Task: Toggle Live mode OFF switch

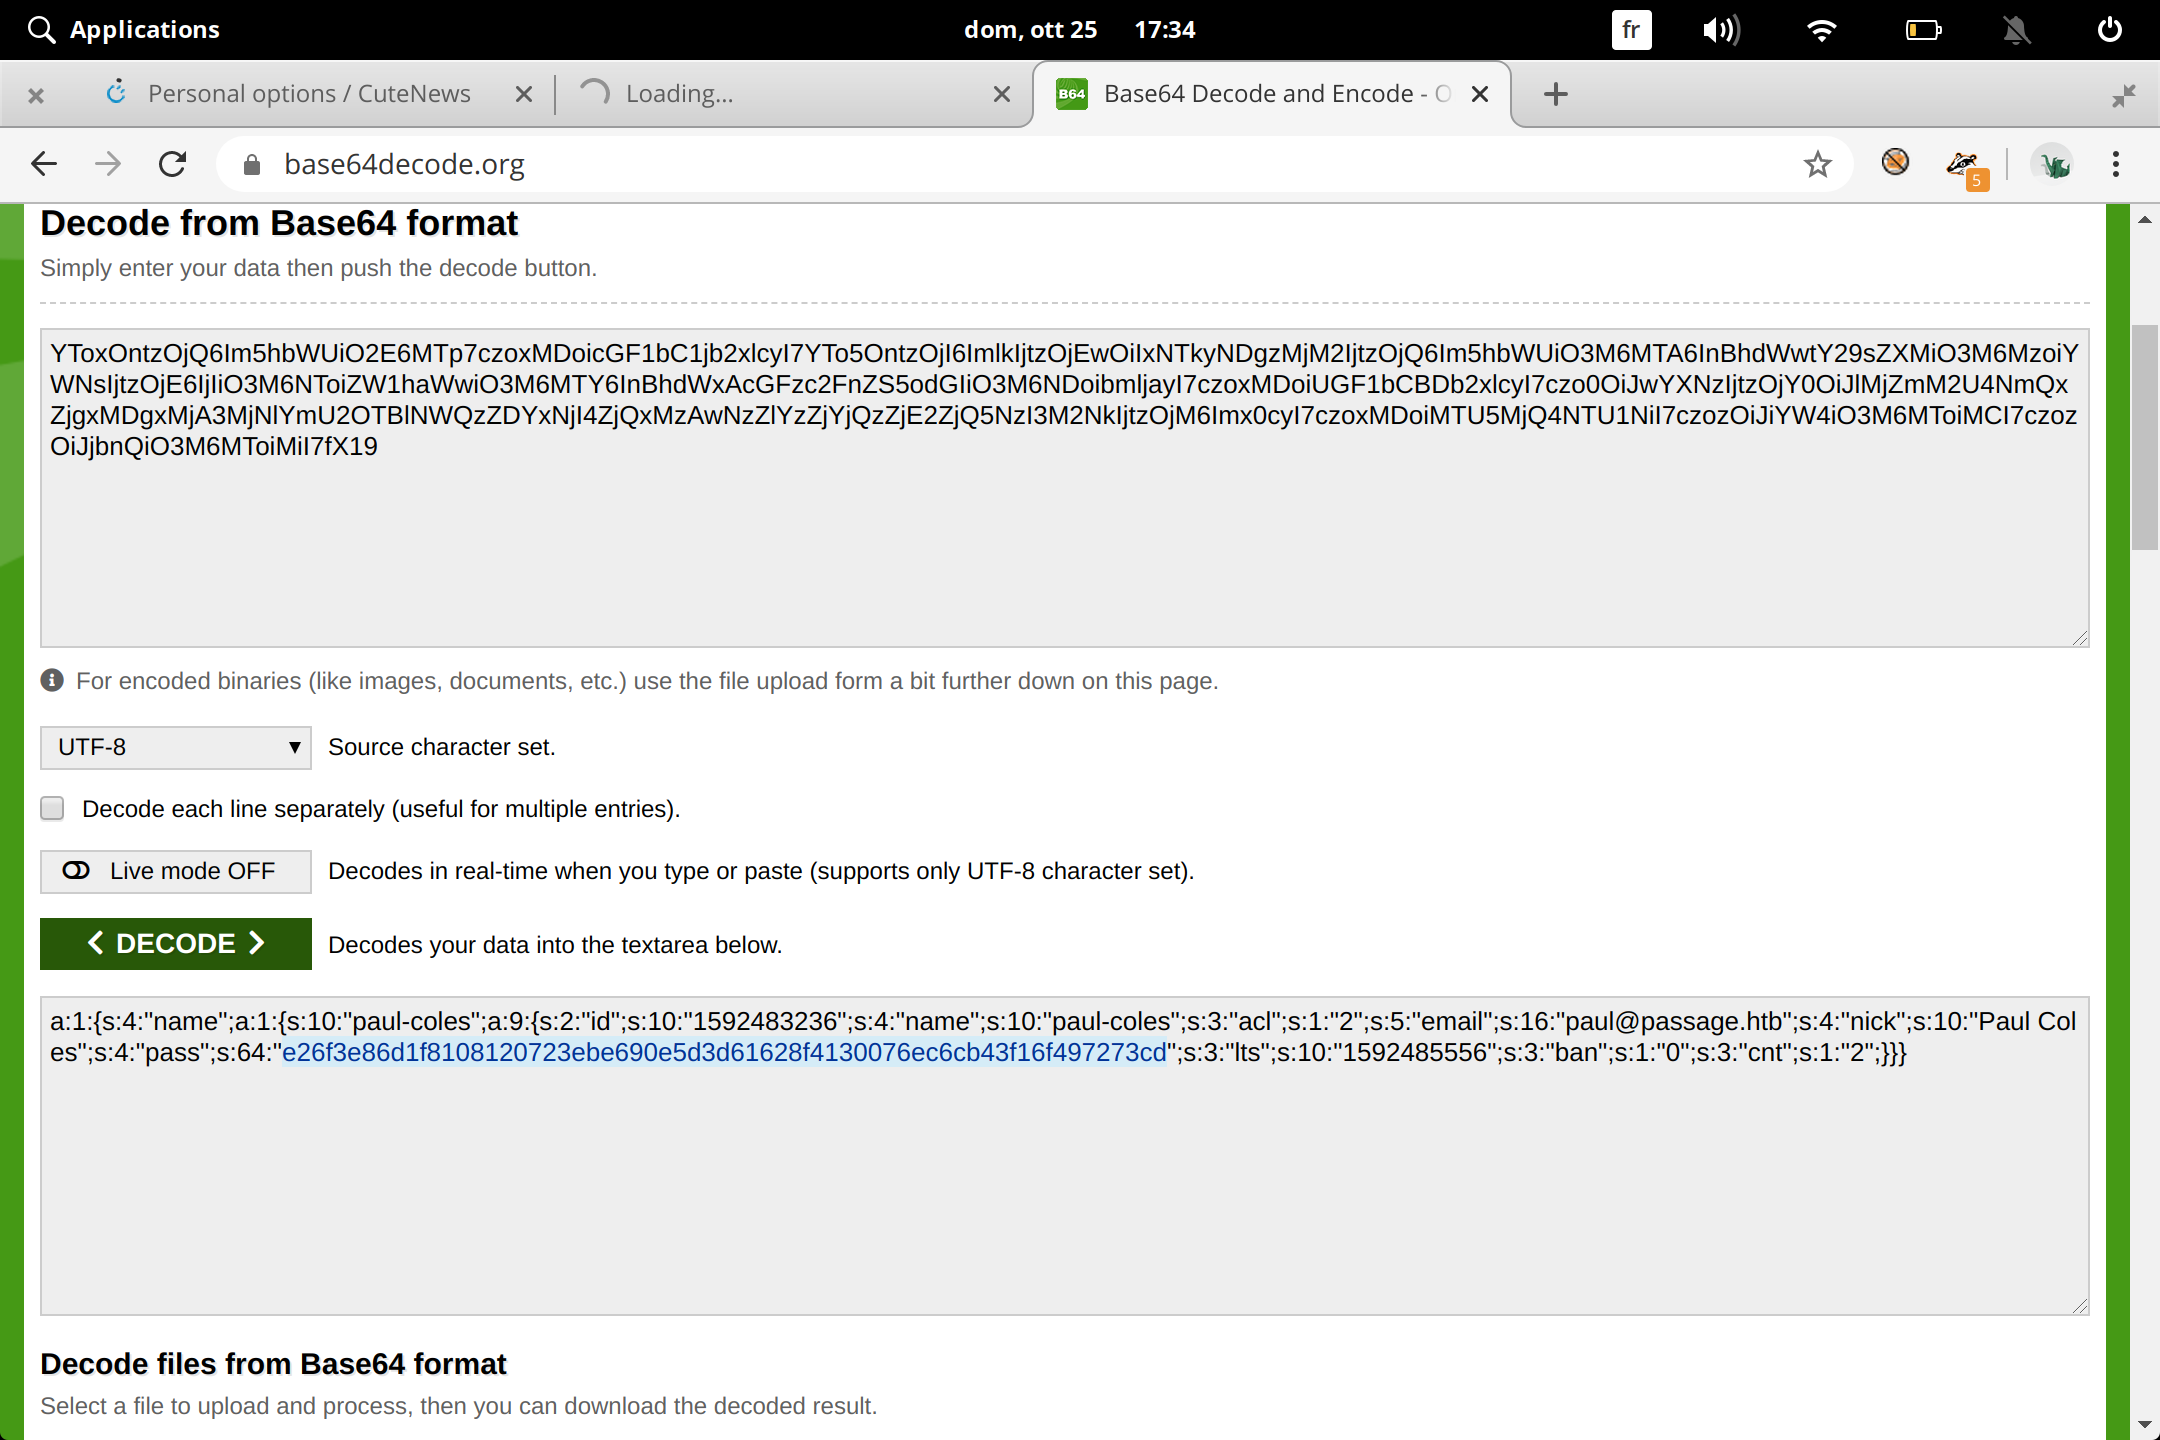Action: [176, 871]
